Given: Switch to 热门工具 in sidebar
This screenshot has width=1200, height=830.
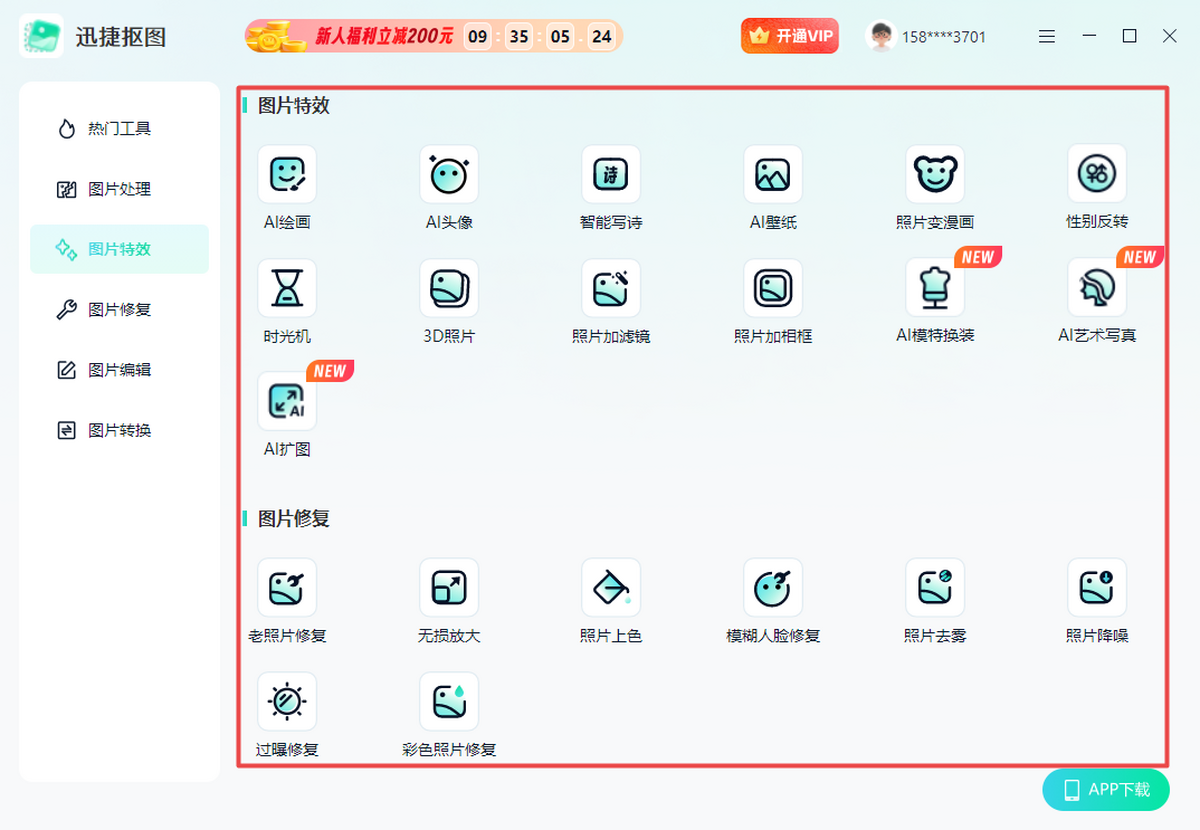Looking at the screenshot, I should 119,129.
